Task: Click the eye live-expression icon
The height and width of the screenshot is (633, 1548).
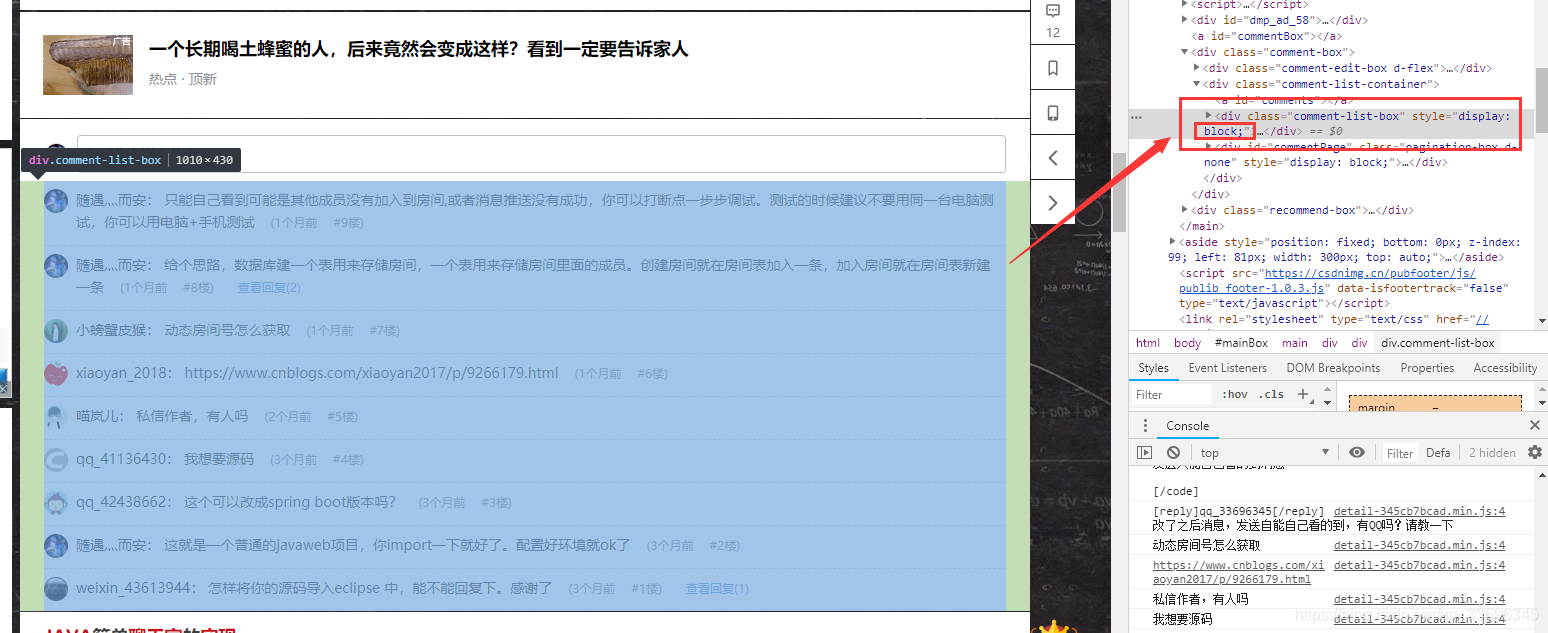Action: point(1356,453)
